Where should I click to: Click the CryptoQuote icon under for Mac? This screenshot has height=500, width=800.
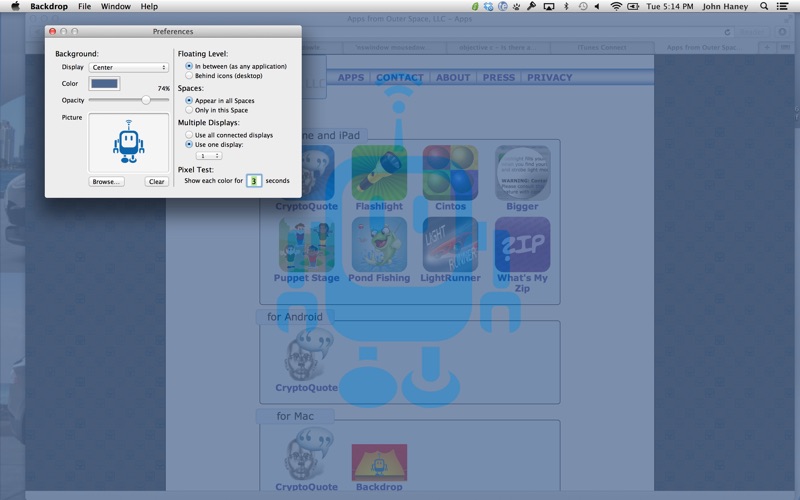click(x=307, y=454)
